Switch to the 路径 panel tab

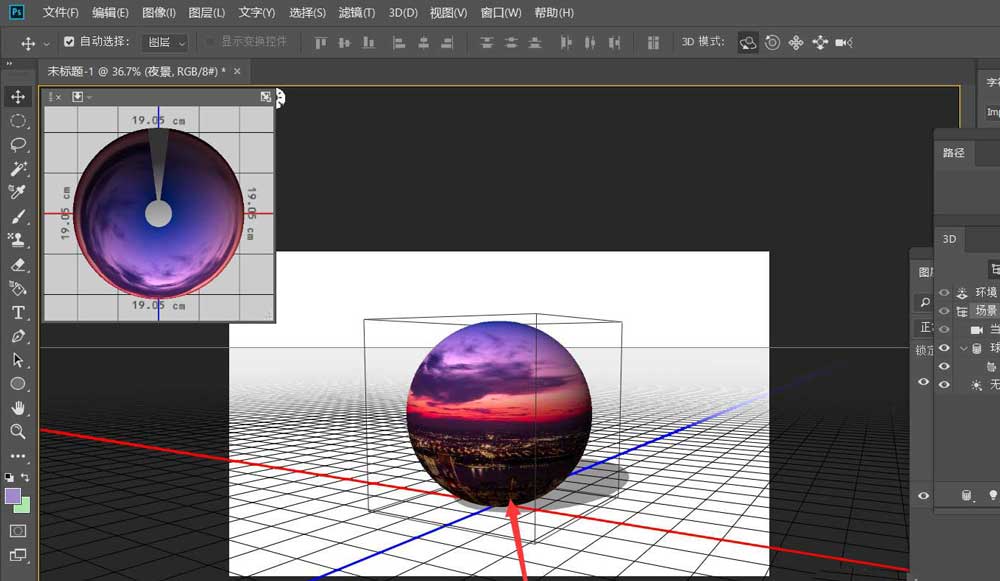pos(953,153)
